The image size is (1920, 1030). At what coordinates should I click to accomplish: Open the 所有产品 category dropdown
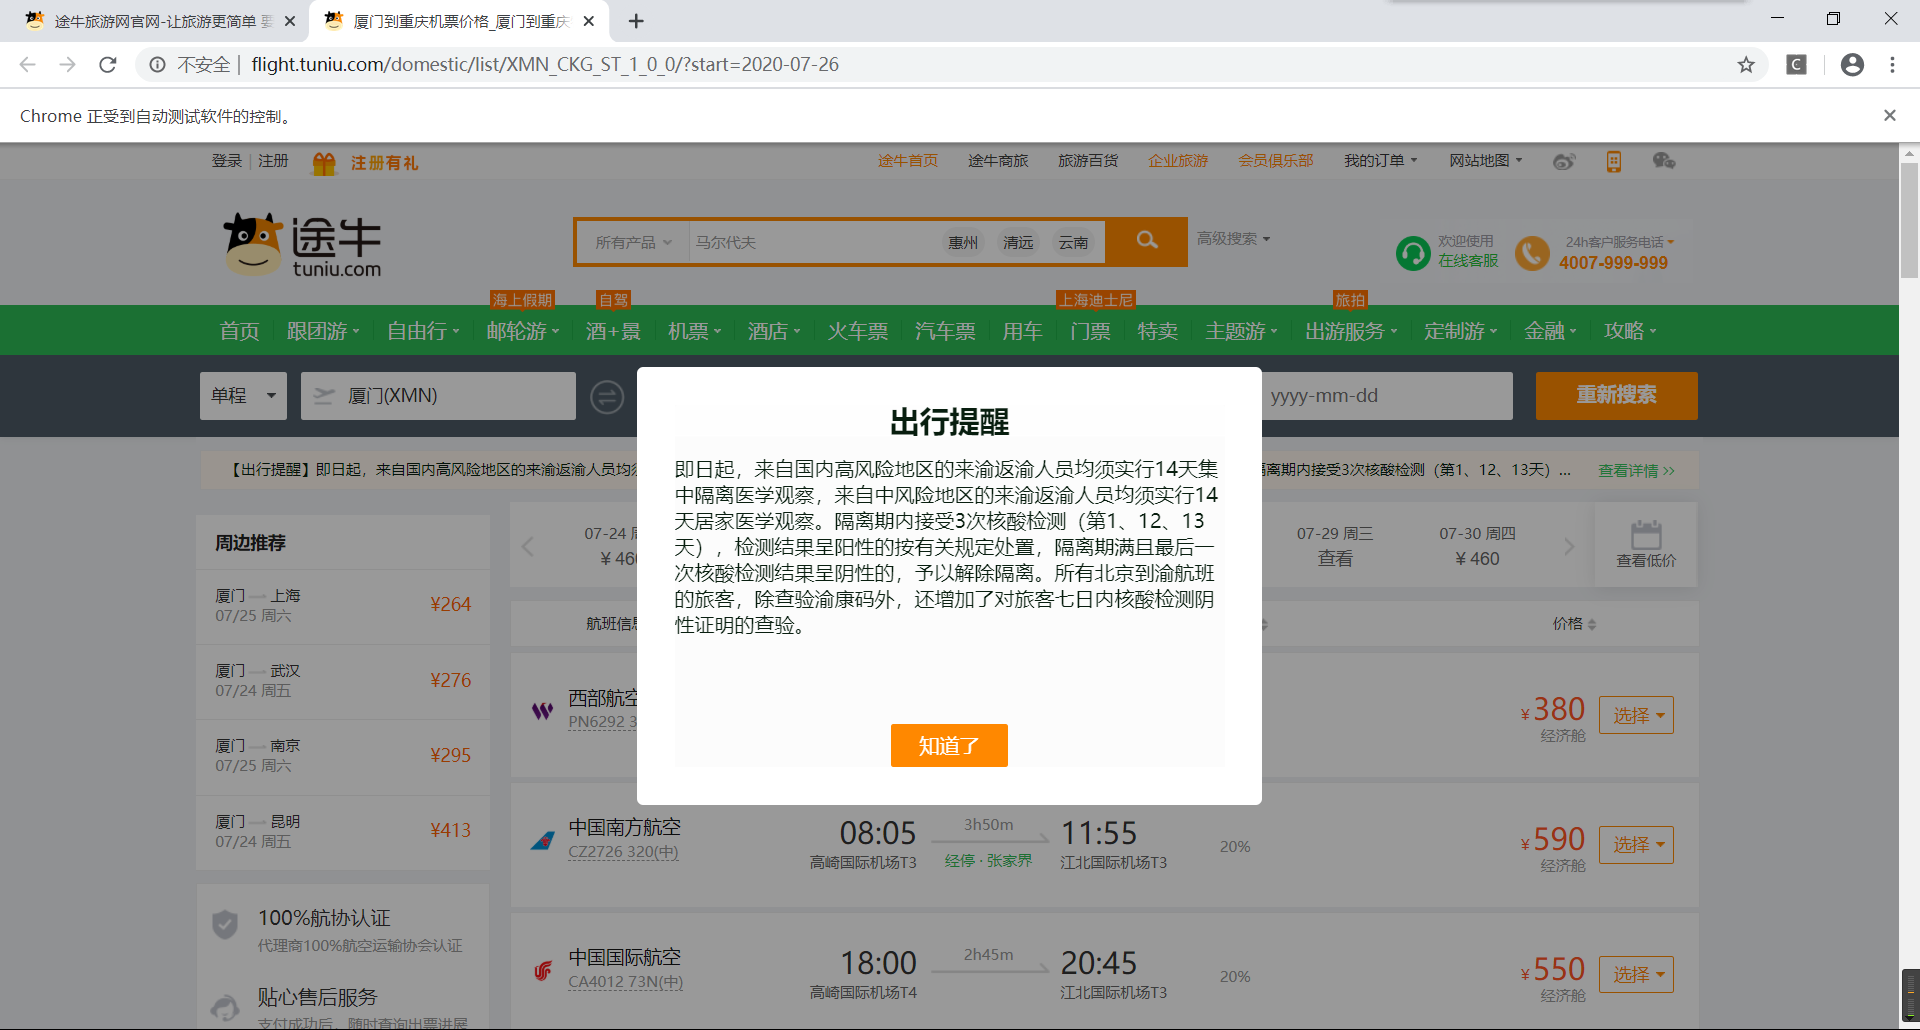click(633, 243)
